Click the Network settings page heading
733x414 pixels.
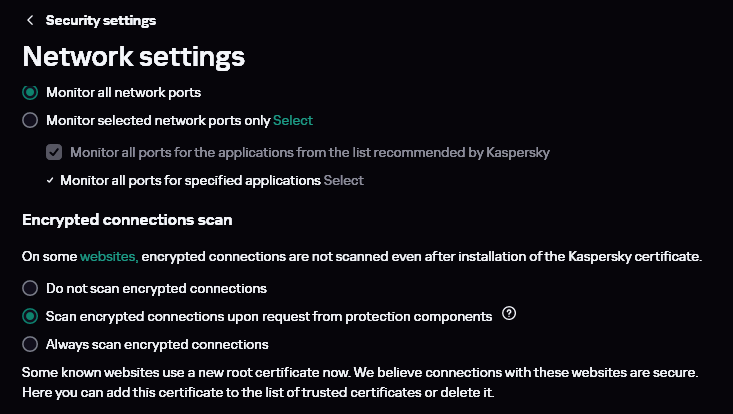coord(134,56)
